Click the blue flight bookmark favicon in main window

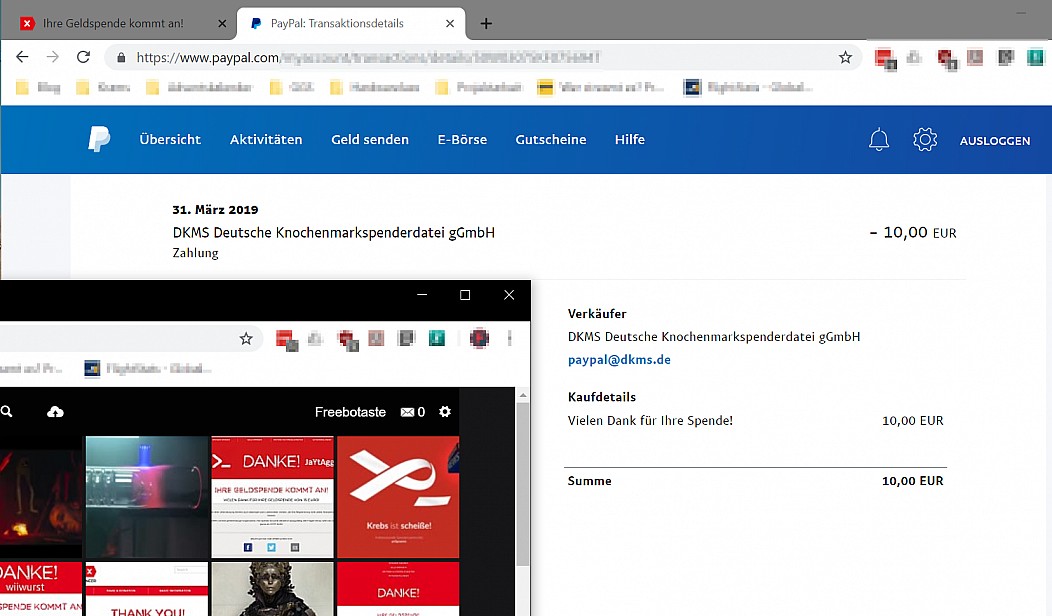tap(692, 87)
